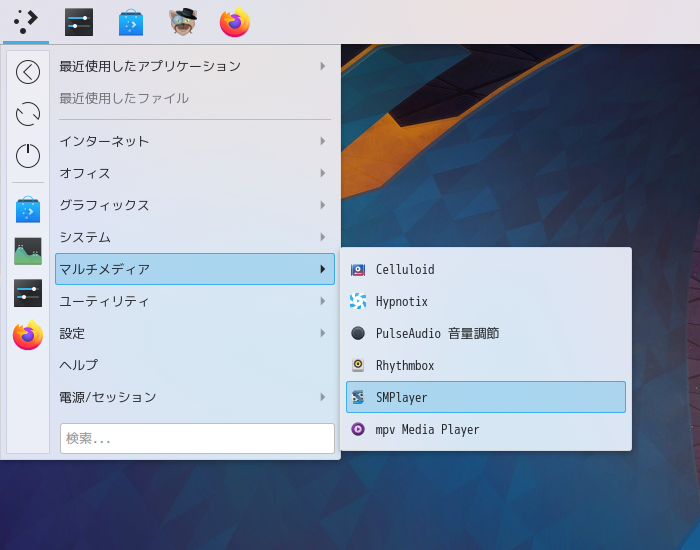Expand the ユーティリティ submenu arrow
The height and width of the screenshot is (550, 700).
coord(322,301)
